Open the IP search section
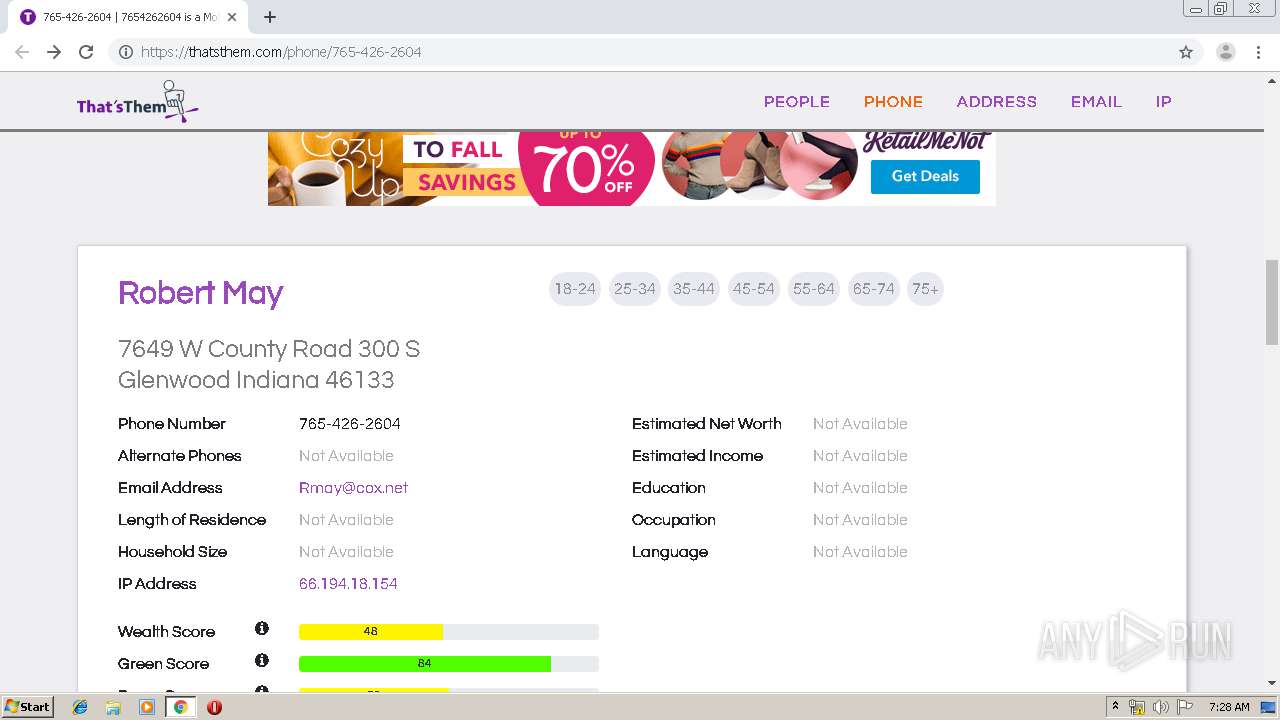Image resolution: width=1280 pixels, height=720 pixels. click(1163, 102)
